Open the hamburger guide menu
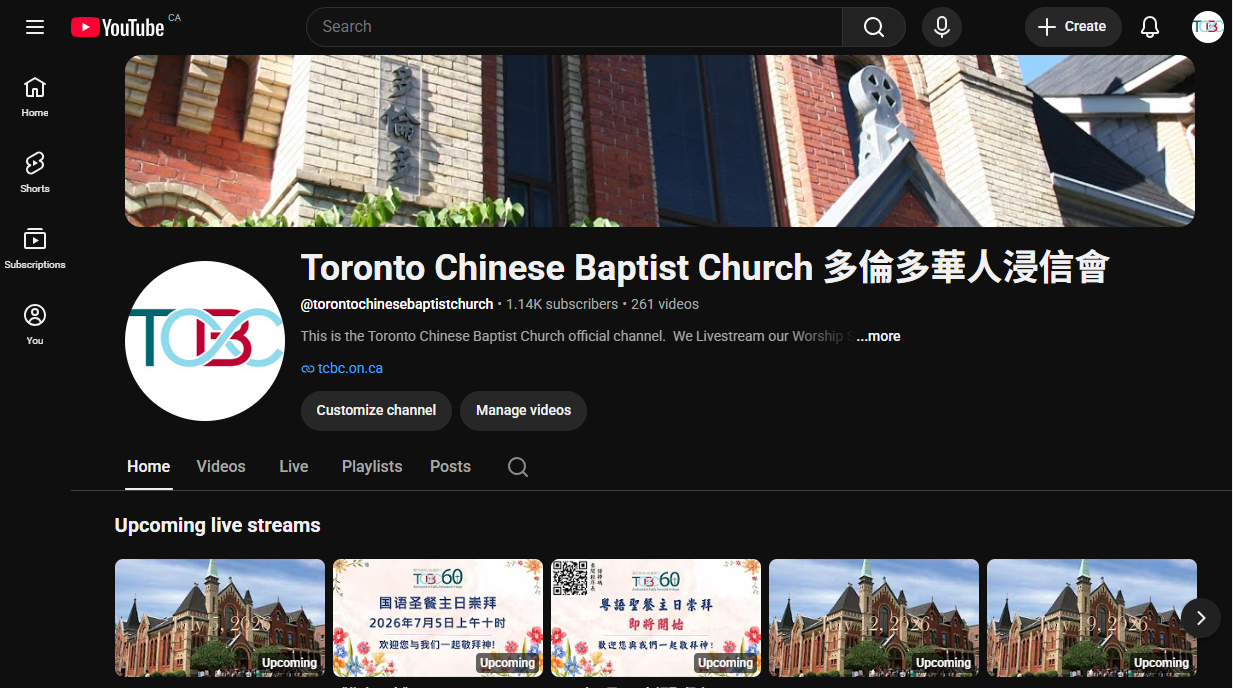 (35, 27)
